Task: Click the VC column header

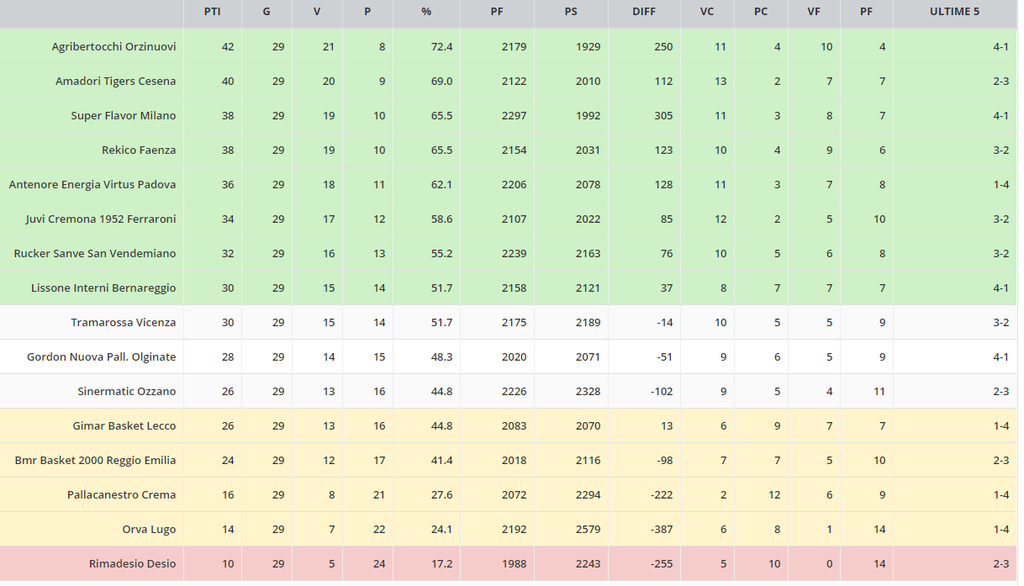Action: coord(707,12)
